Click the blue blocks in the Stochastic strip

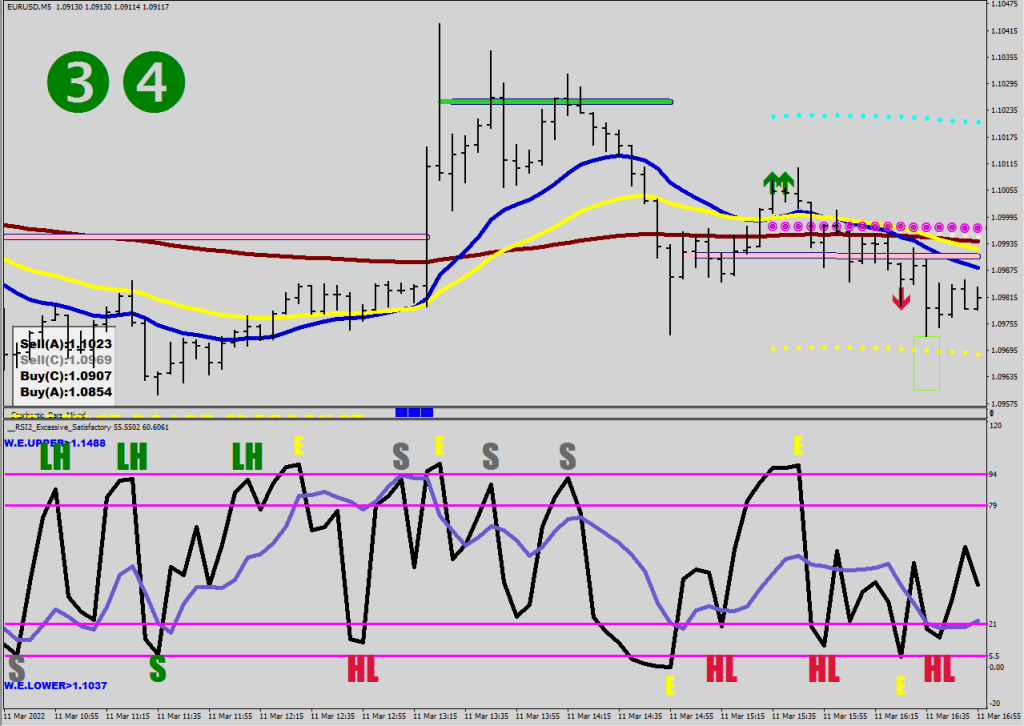pos(414,411)
